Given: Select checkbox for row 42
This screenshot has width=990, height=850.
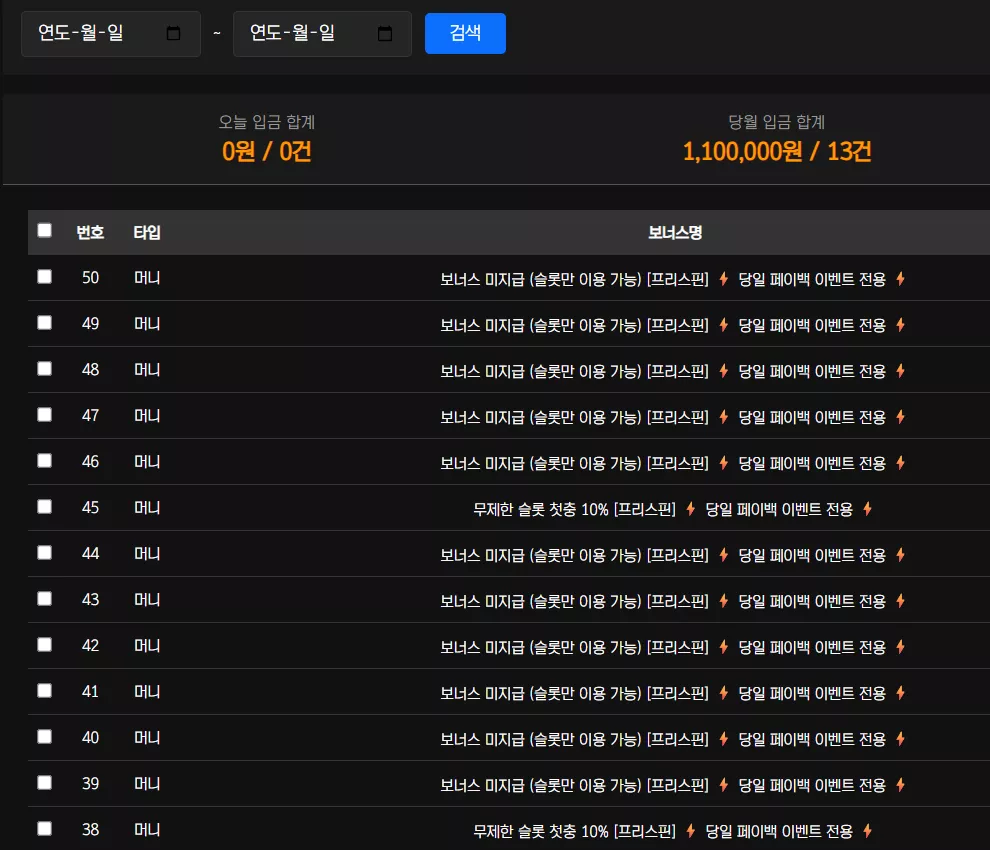Looking at the screenshot, I should point(44,644).
